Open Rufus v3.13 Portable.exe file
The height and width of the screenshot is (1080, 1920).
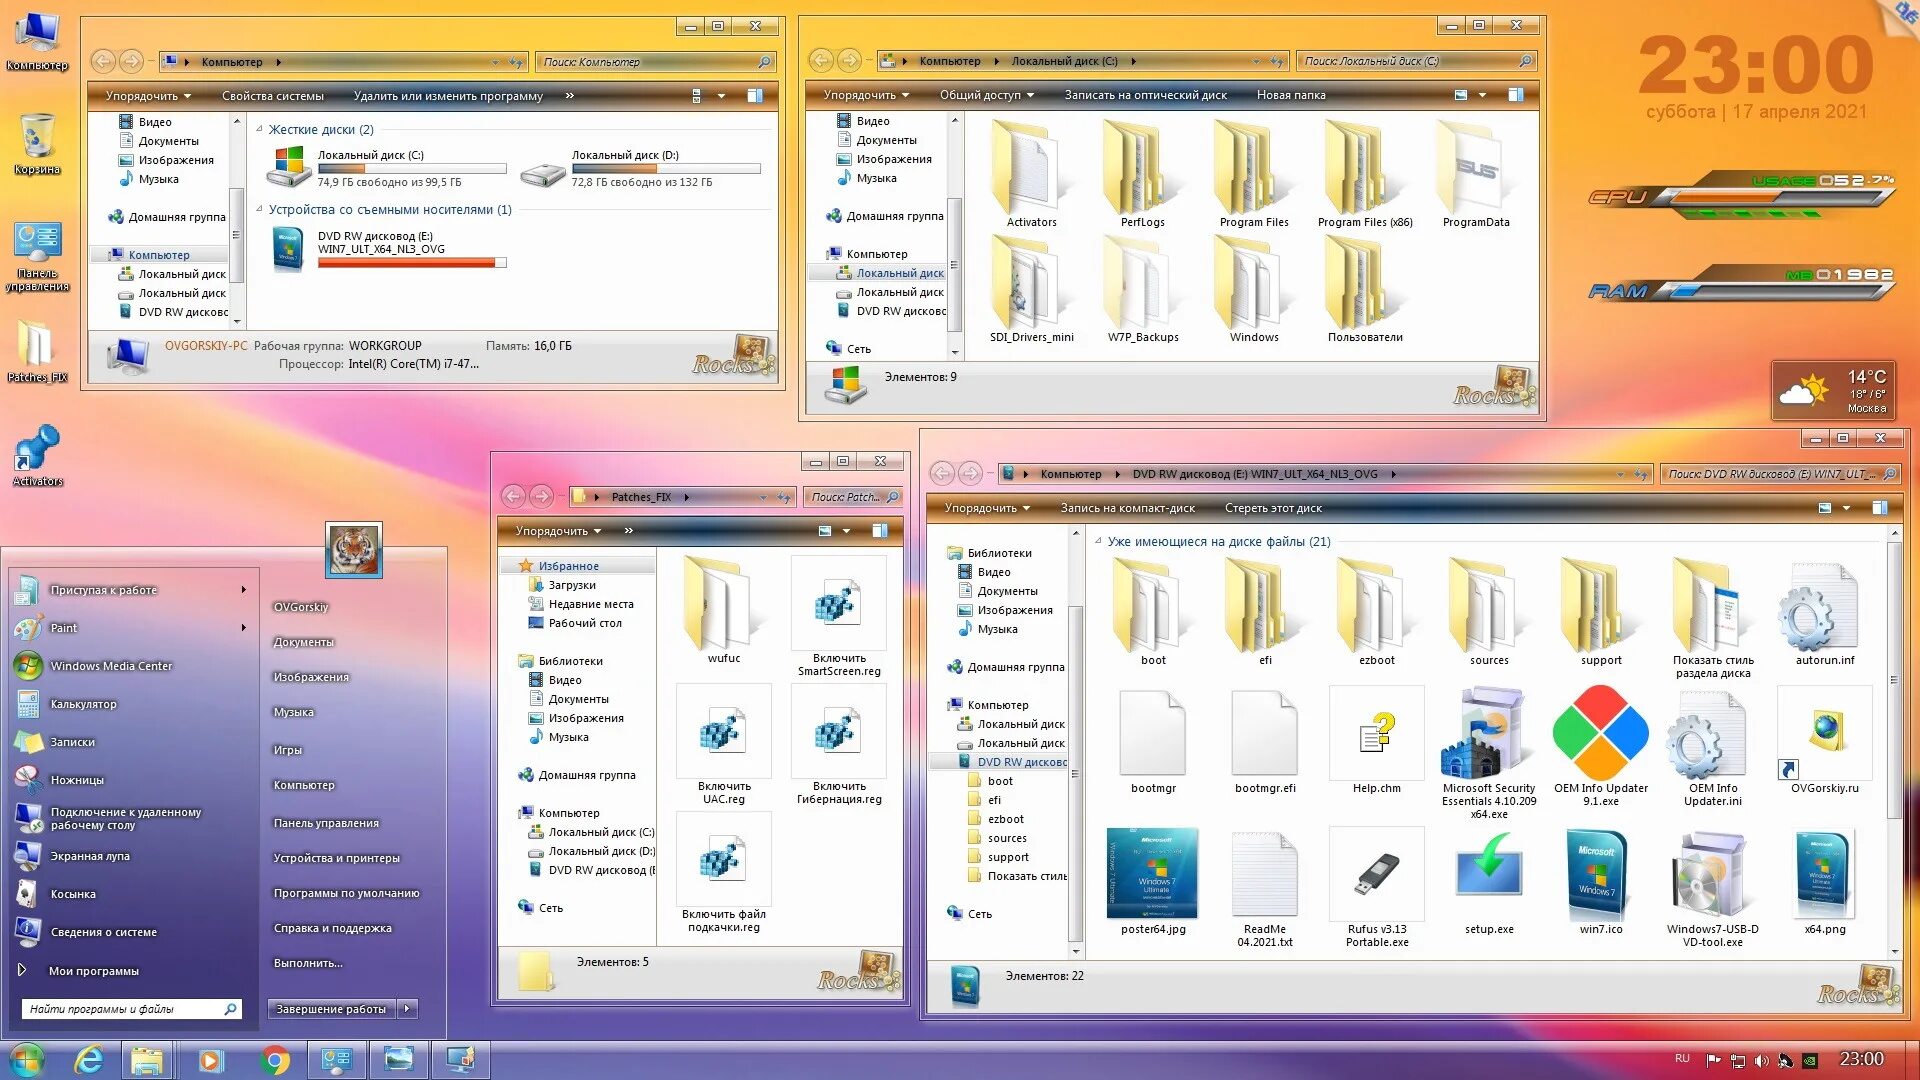point(1377,876)
